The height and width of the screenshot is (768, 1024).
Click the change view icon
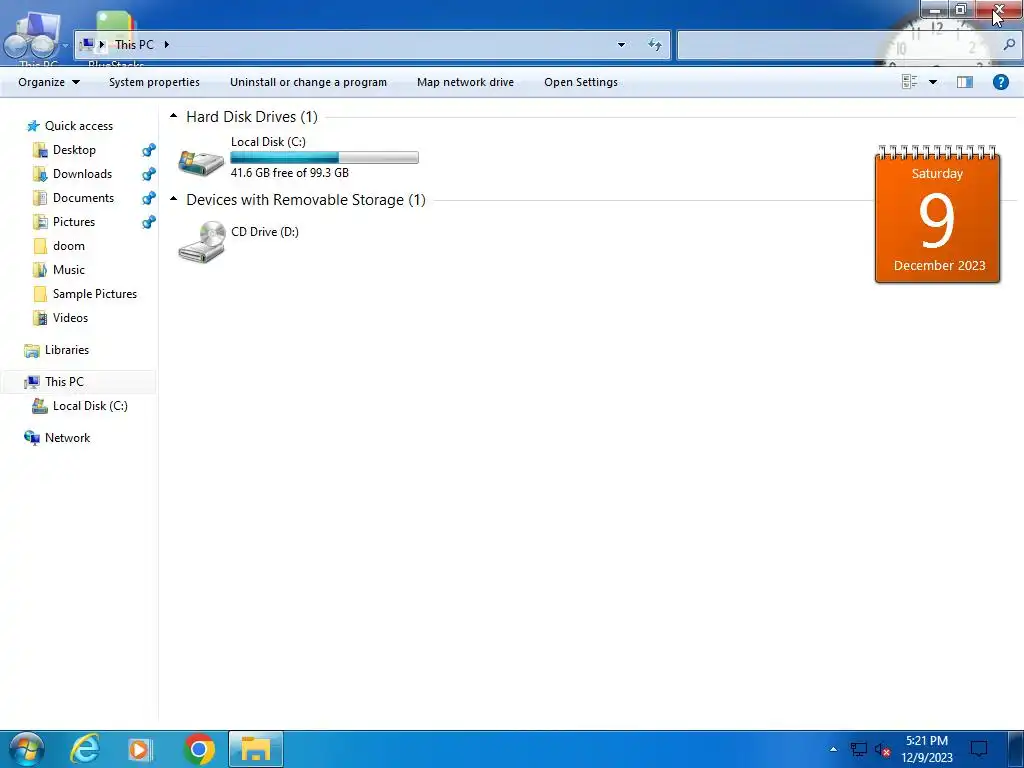pos(909,82)
